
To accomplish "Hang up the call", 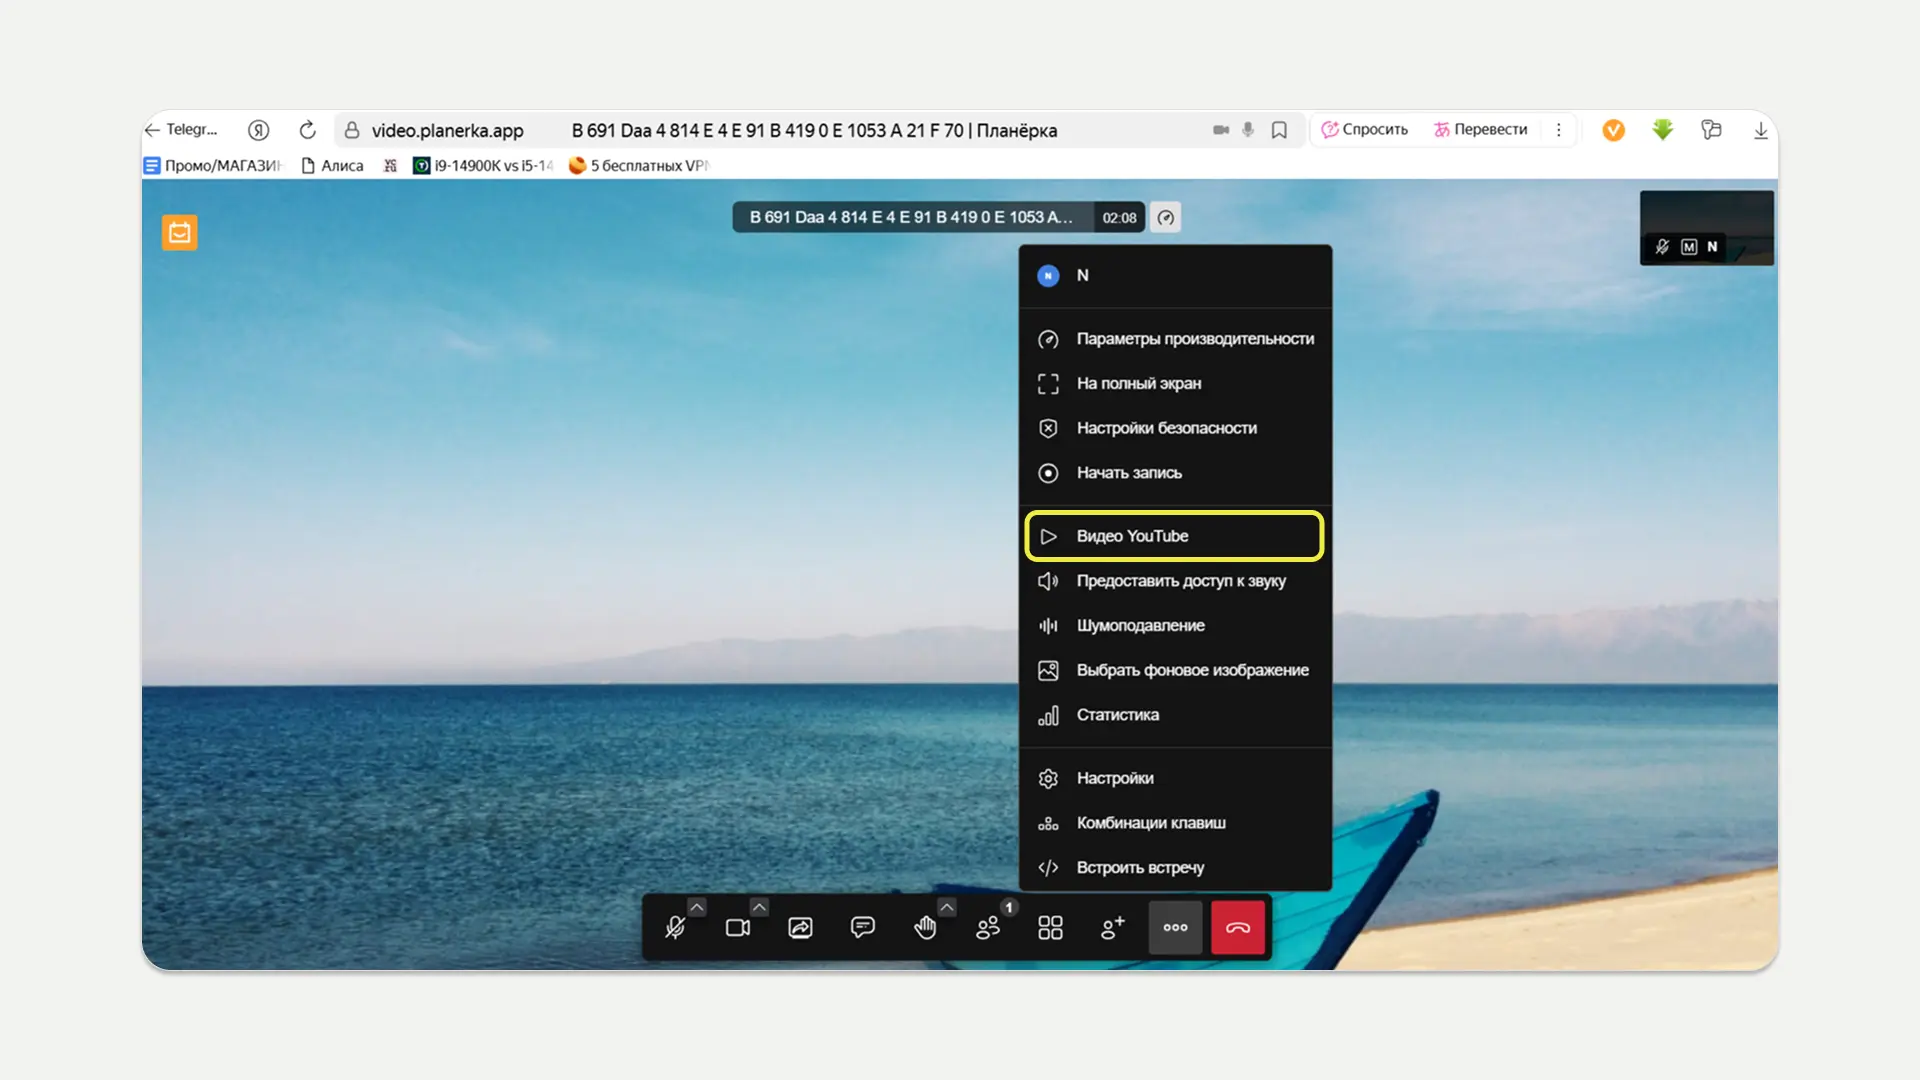I will click(x=1238, y=928).
